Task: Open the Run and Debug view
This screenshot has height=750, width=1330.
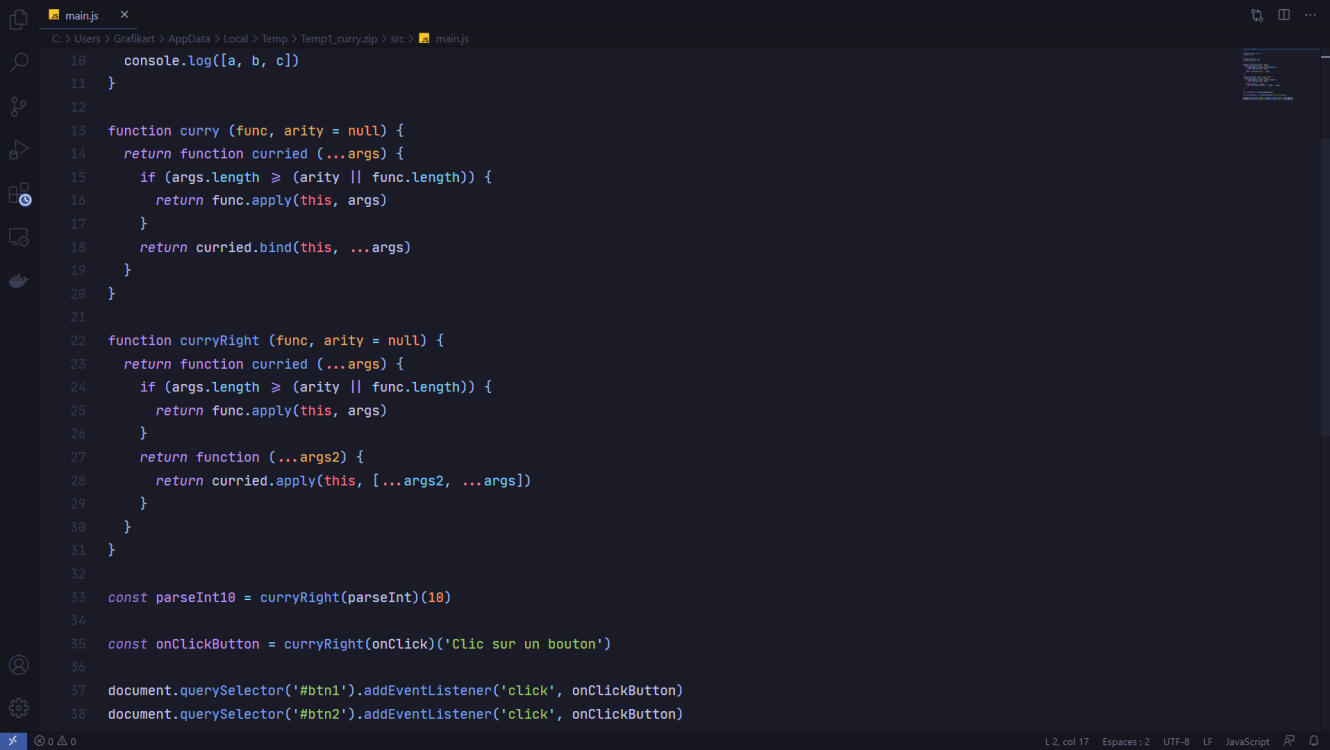Action: pos(18,150)
